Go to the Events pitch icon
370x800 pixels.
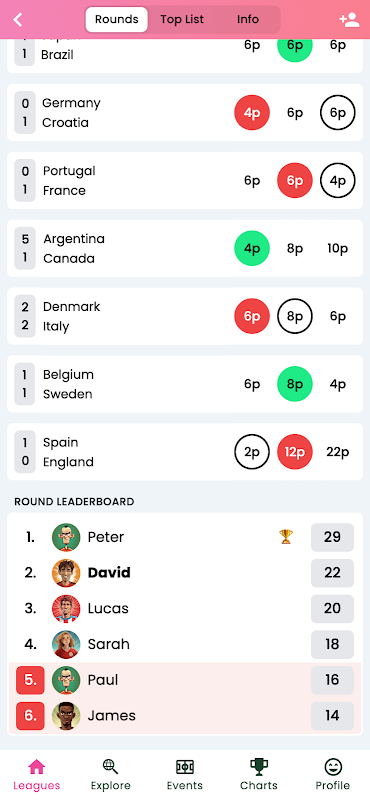click(185, 767)
